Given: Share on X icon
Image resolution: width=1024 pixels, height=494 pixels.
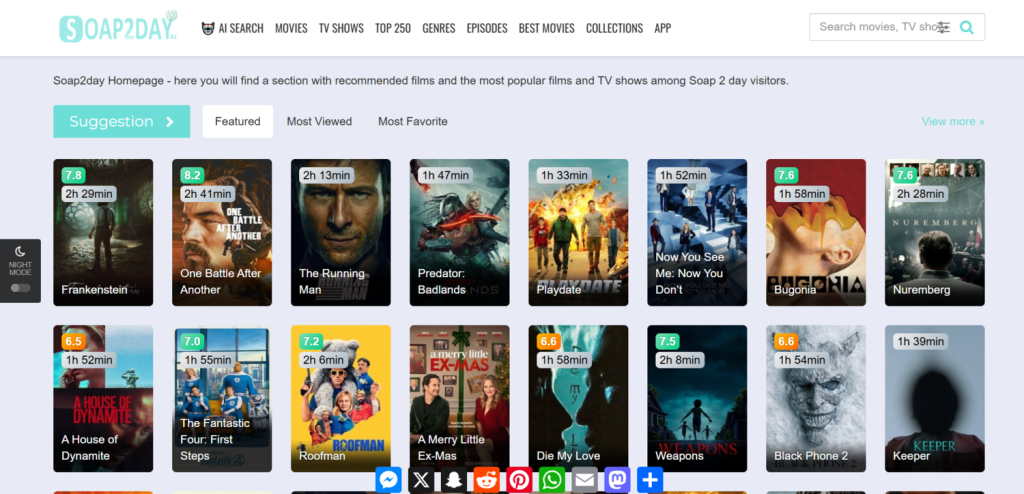Looking at the screenshot, I should click(421, 480).
